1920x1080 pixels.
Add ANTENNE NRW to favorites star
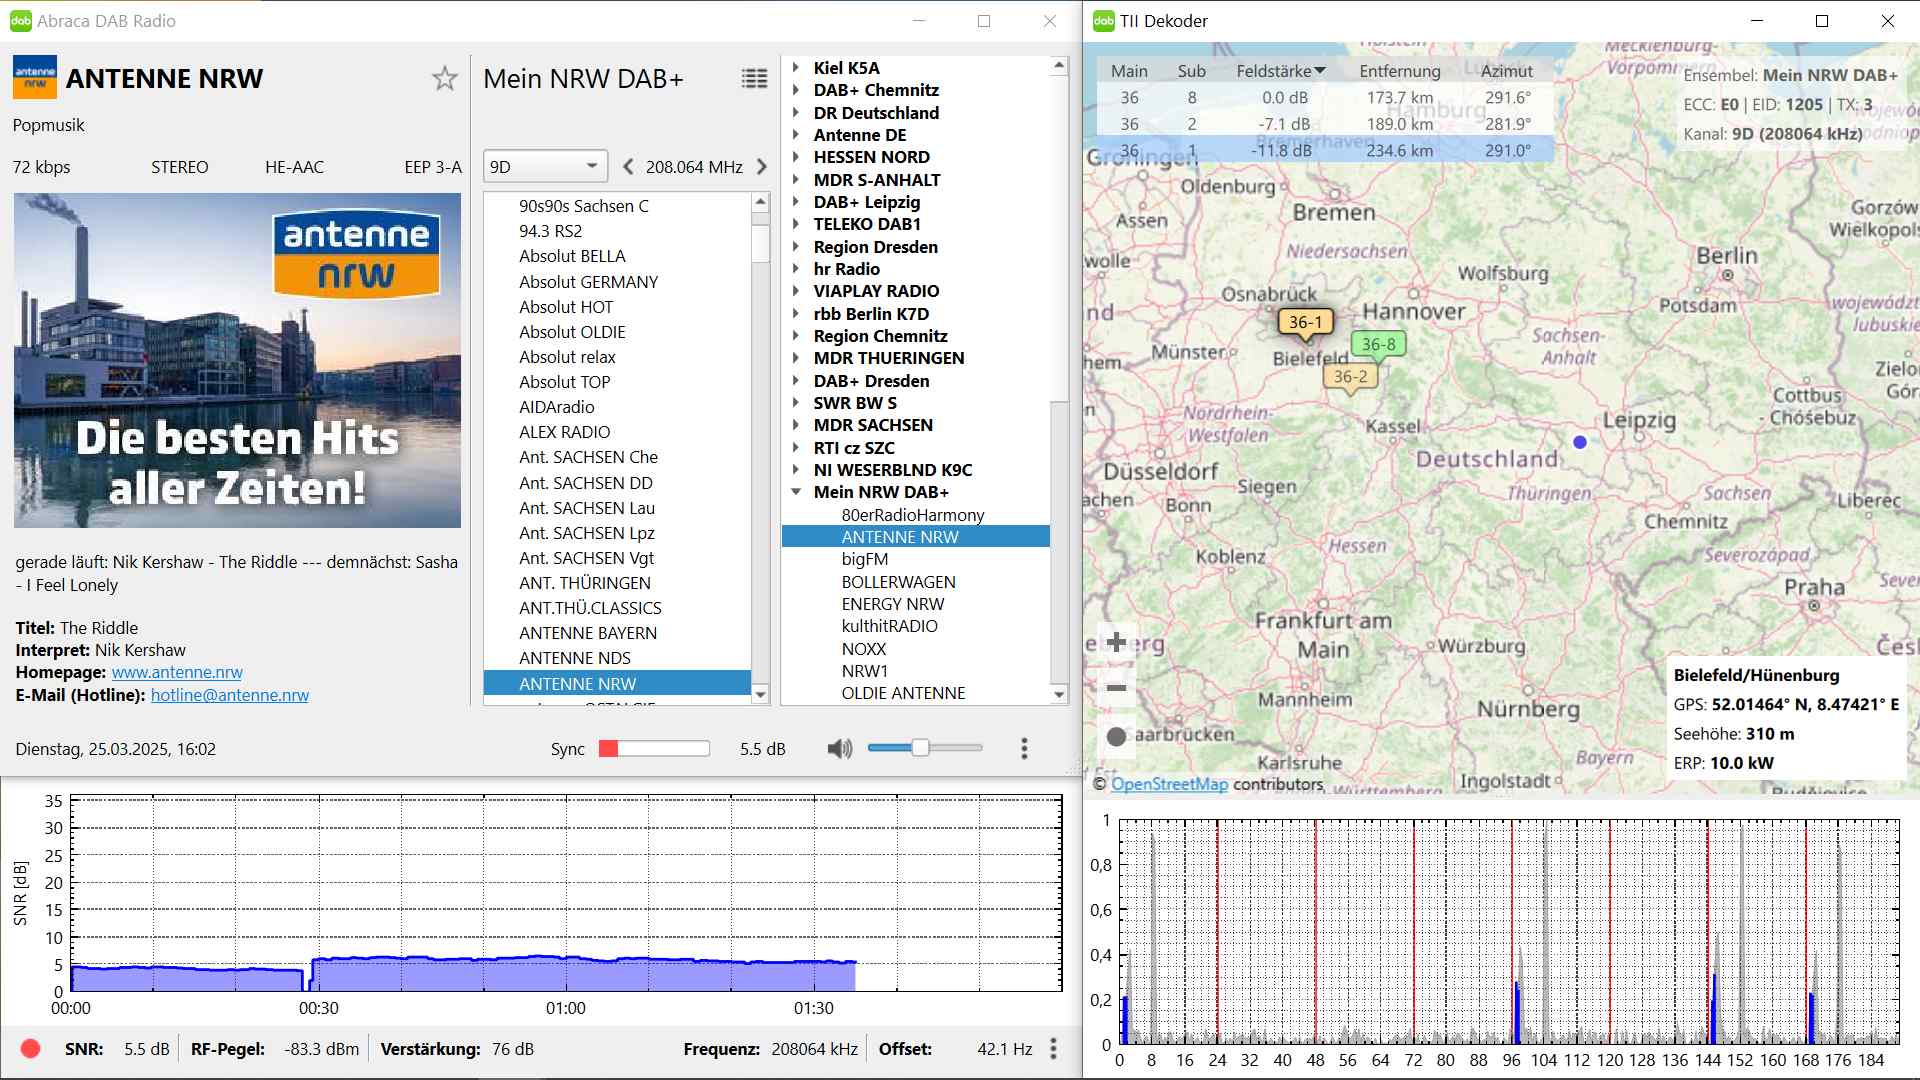[445, 79]
